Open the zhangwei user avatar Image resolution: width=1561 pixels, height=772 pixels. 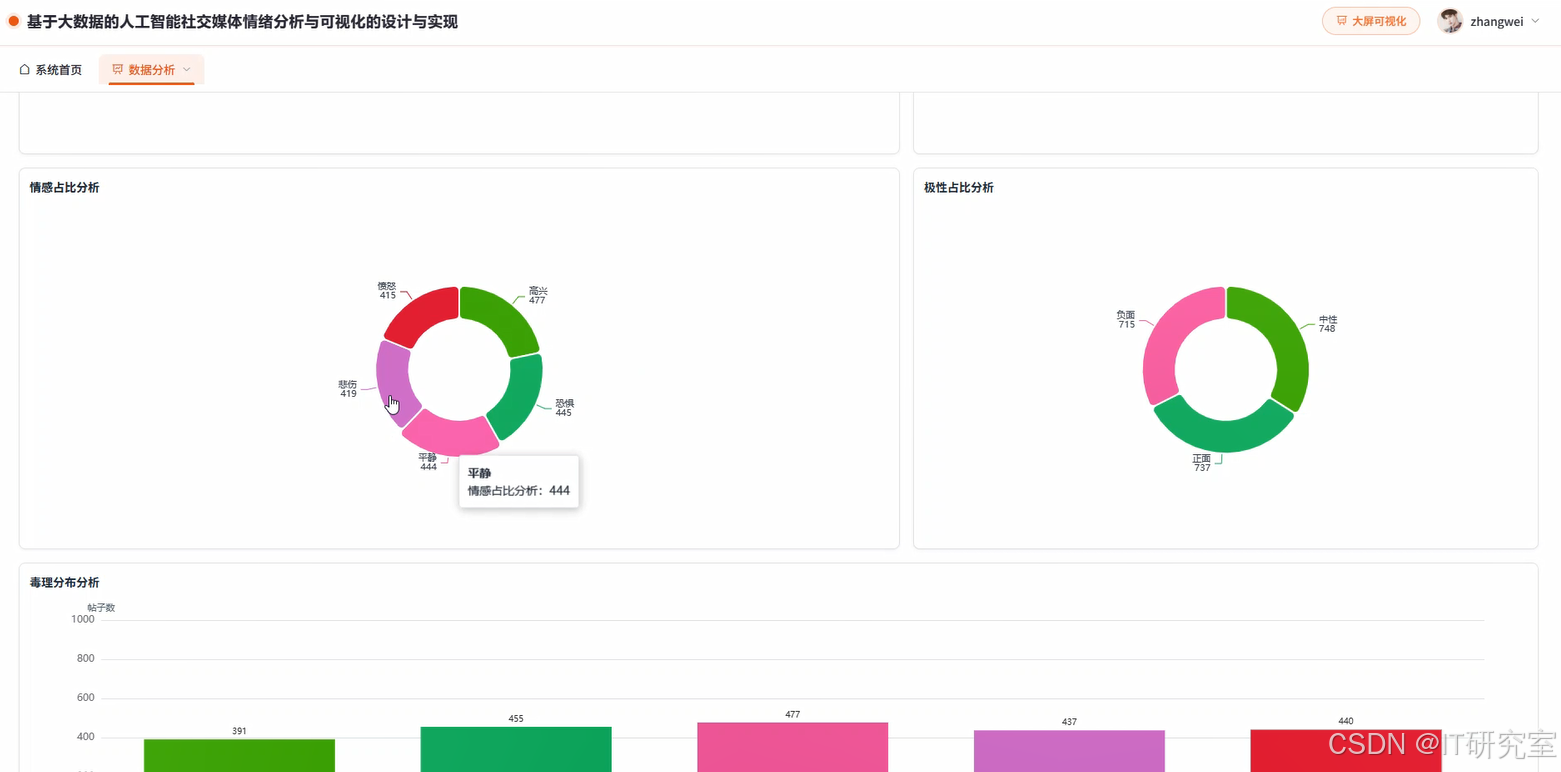(x=1450, y=21)
